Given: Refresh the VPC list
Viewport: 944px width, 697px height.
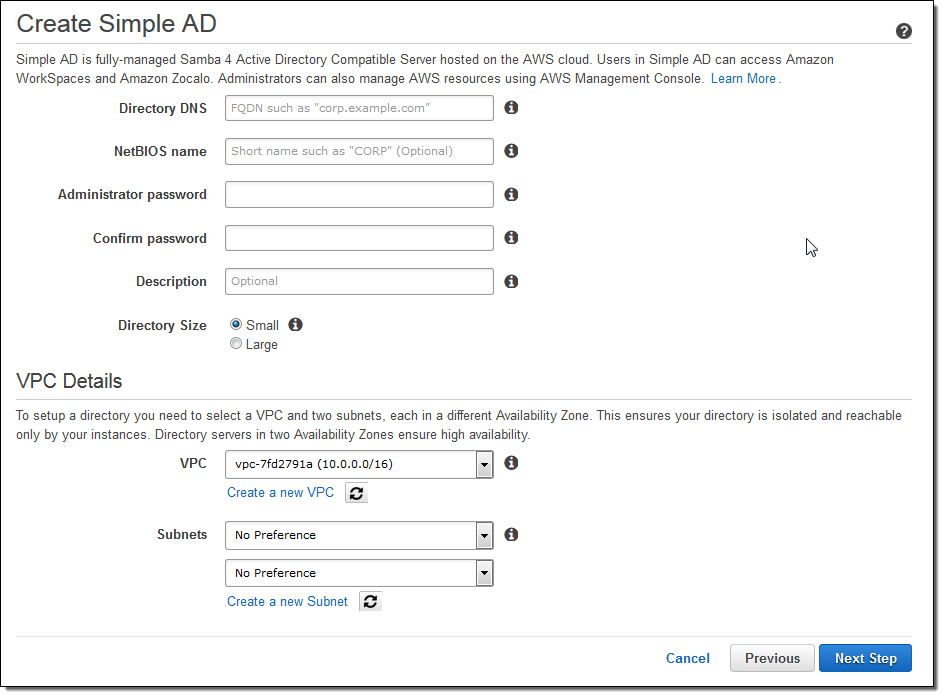Looking at the screenshot, I should click(356, 493).
